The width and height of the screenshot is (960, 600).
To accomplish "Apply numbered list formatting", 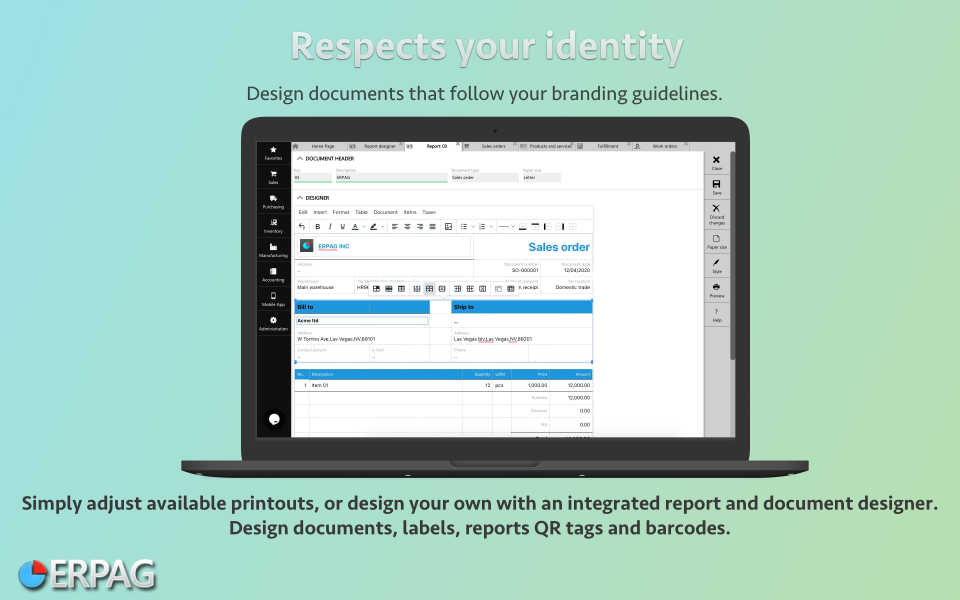I will tap(482, 227).
